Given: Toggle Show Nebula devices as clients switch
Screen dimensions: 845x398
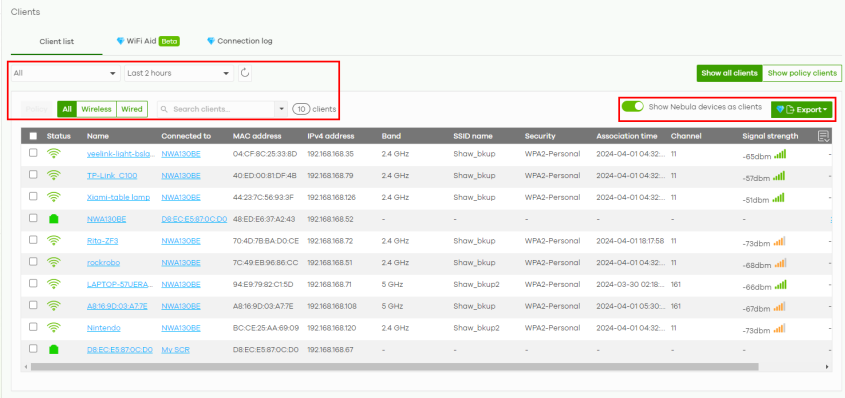Looking at the screenshot, I should [633, 107].
